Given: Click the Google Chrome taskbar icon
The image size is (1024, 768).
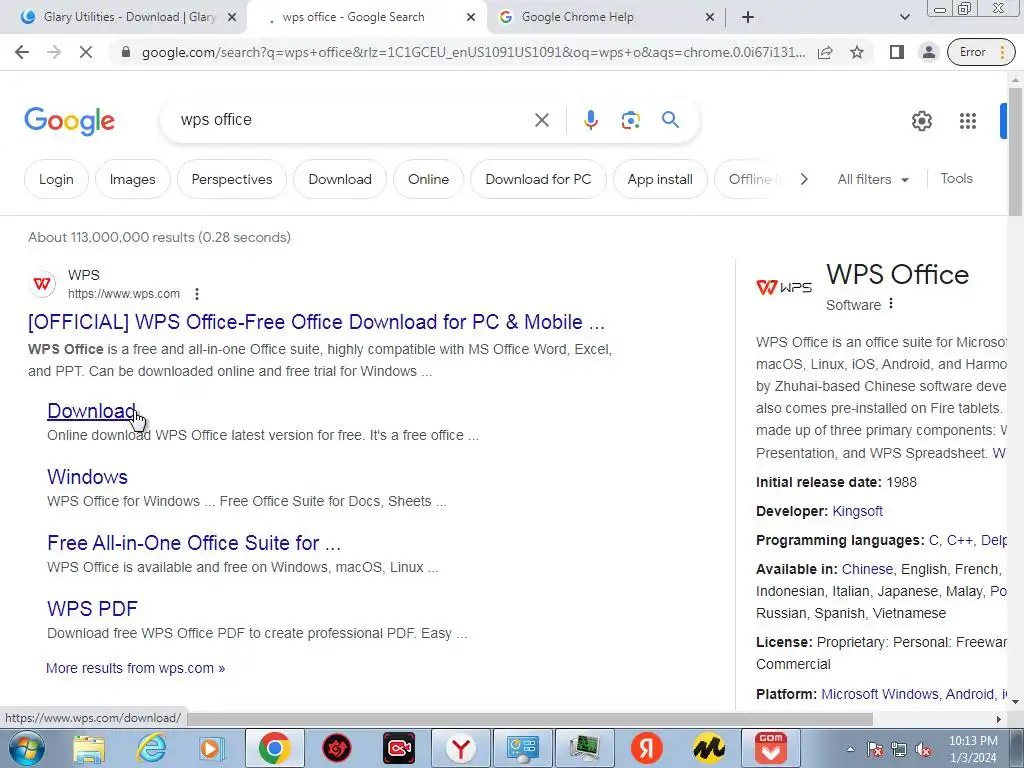Looking at the screenshot, I should click(x=274, y=748).
